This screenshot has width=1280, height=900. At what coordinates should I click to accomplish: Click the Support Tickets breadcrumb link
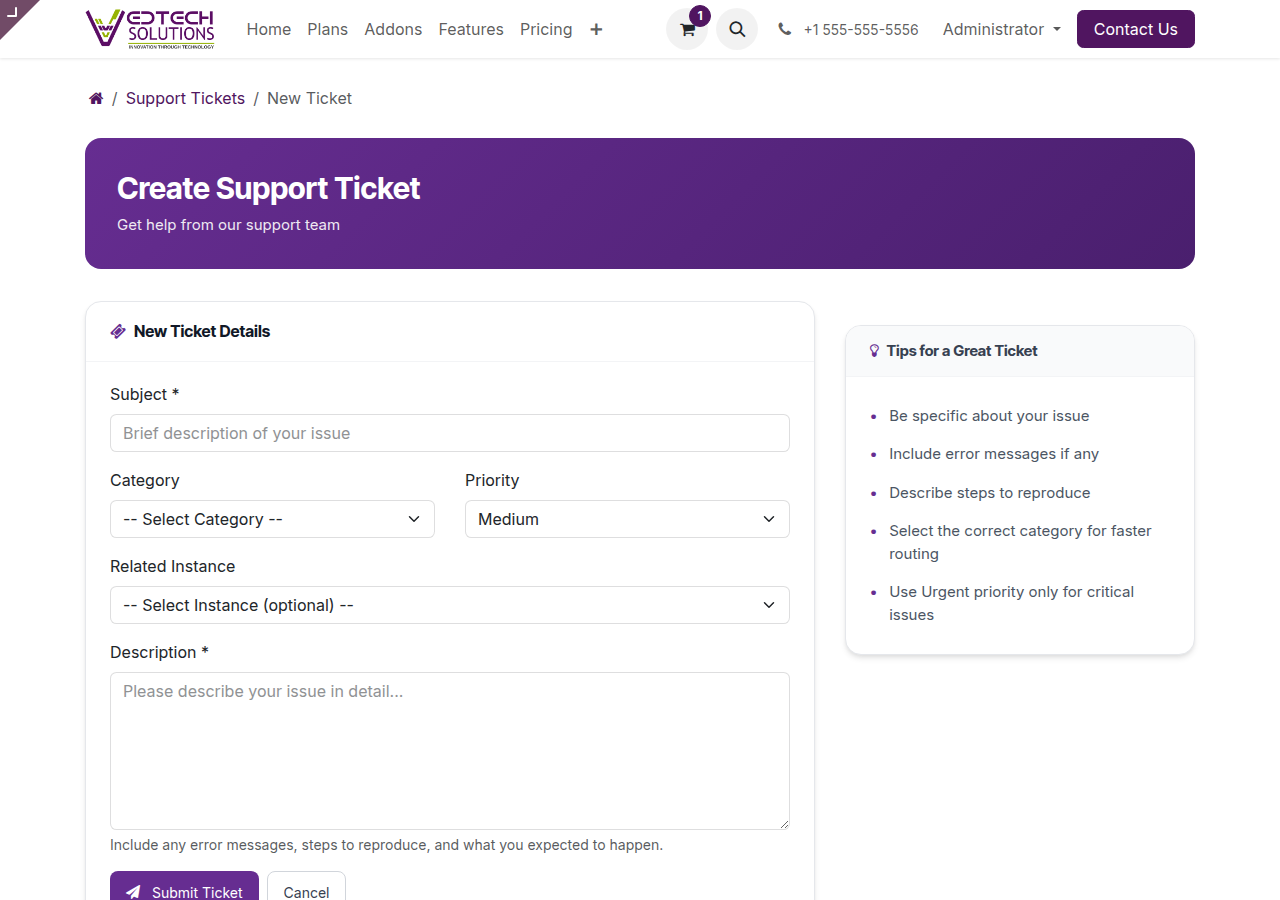(x=185, y=98)
